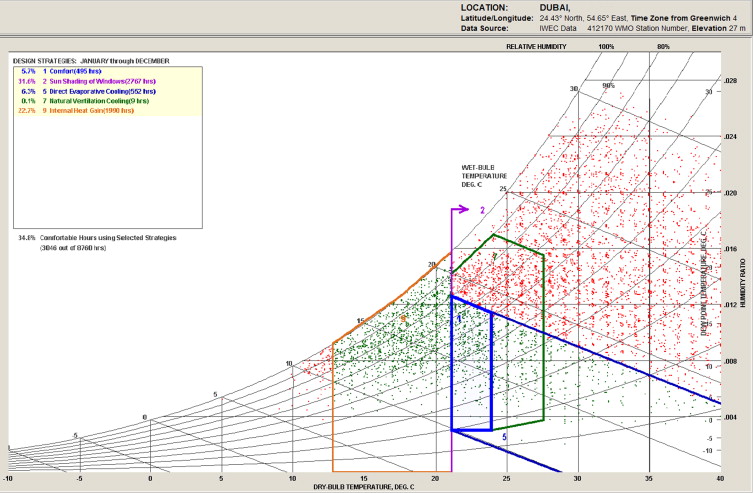Click the '.012' humidity ratio tick
The height and width of the screenshot is (493, 753).
730,305
